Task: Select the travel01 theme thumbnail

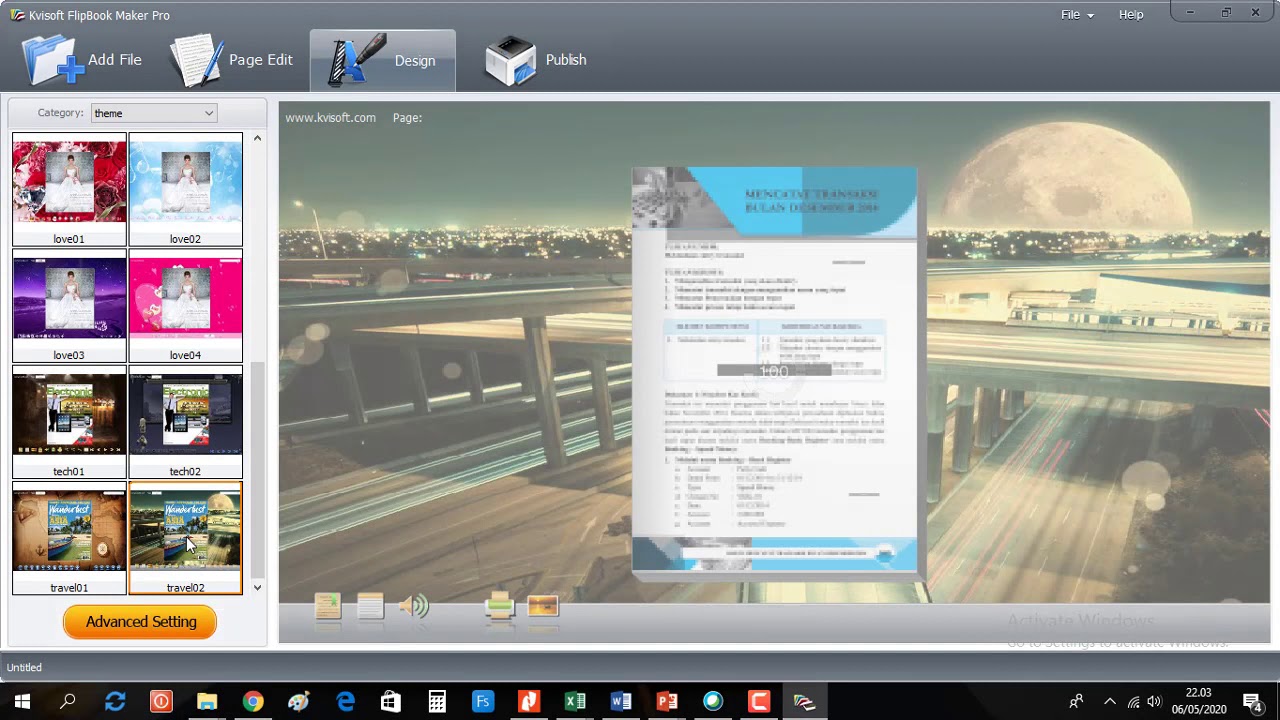Action: coord(69,538)
